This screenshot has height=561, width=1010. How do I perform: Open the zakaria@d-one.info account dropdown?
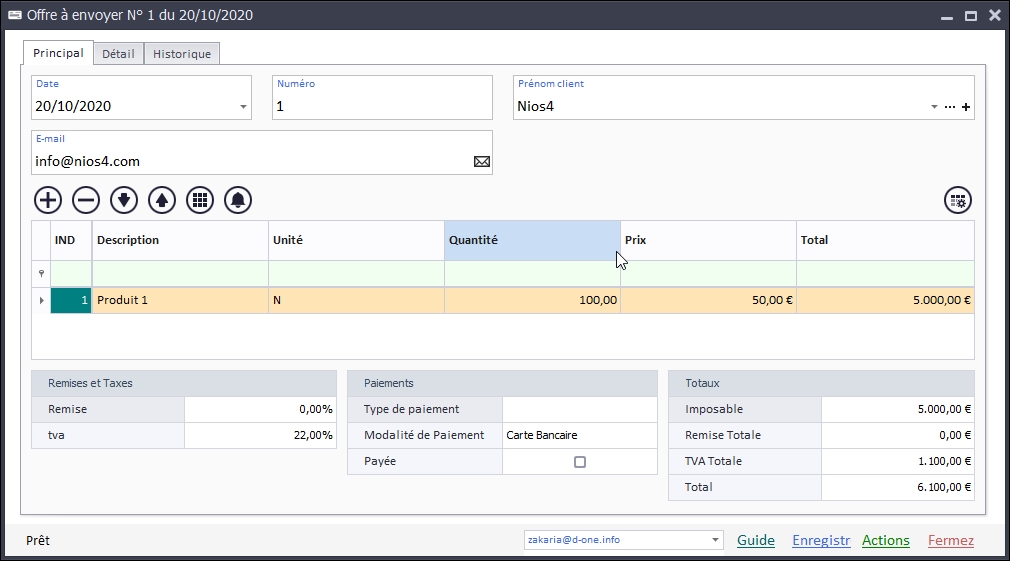[x=715, y=540]
